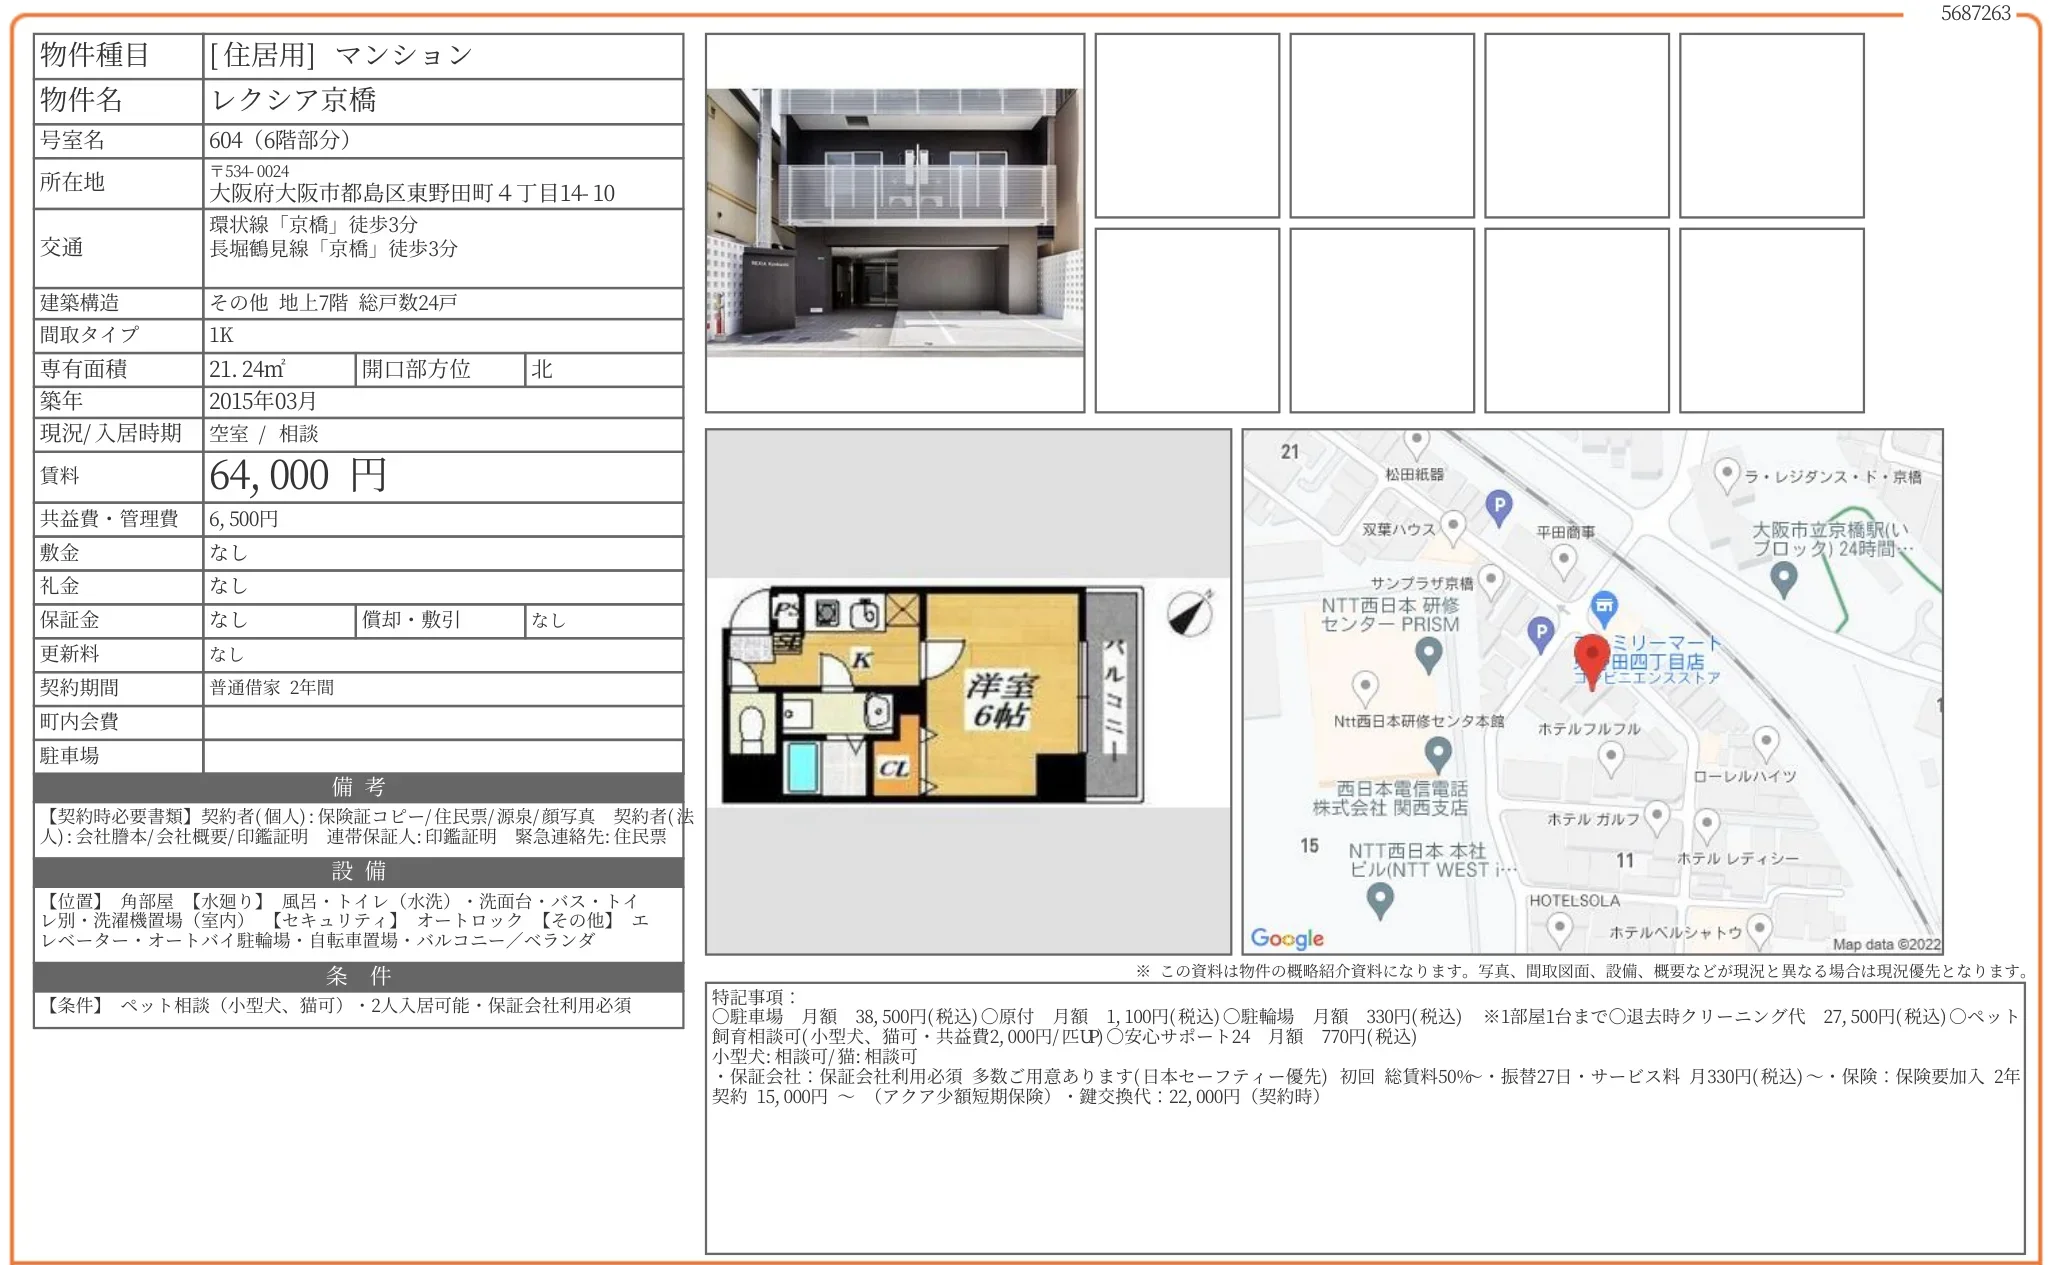The width and height of the screenshot is (2056, 1265).
Task: Click the 設備 section header bar
Action: [x=358, y=870]
